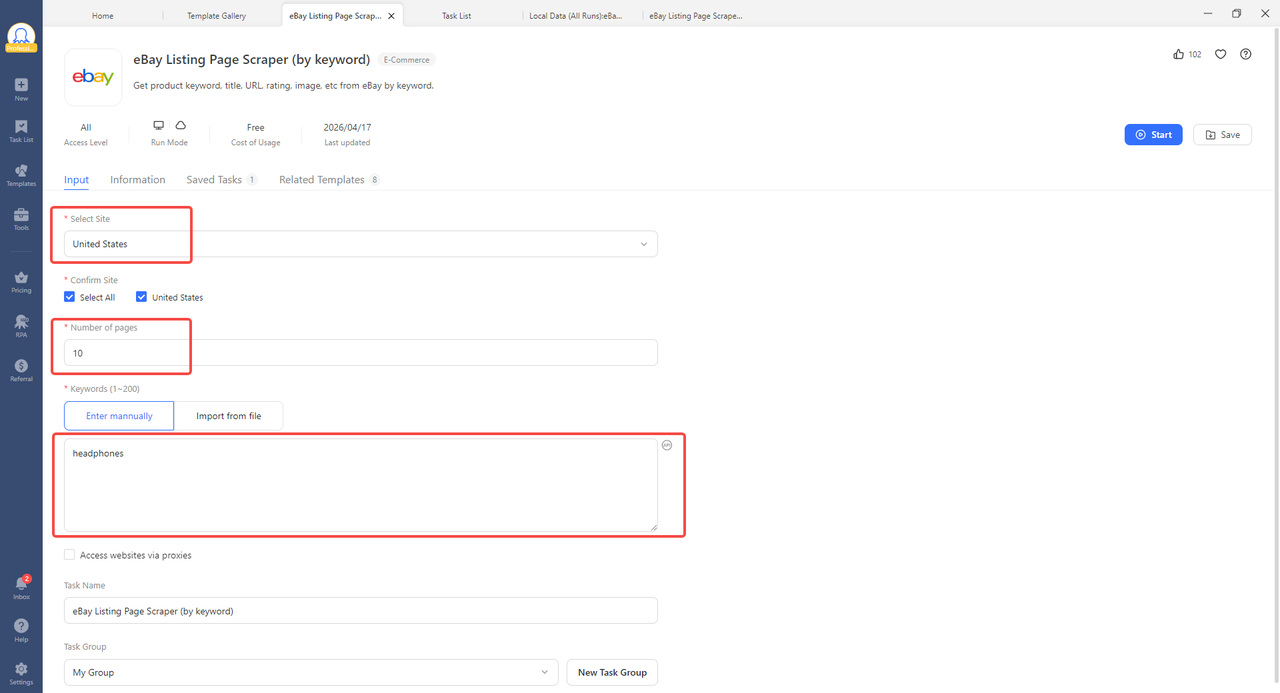Click the Start button
The width and height of the screenshot is (1280, 693).
(1153, 133)
